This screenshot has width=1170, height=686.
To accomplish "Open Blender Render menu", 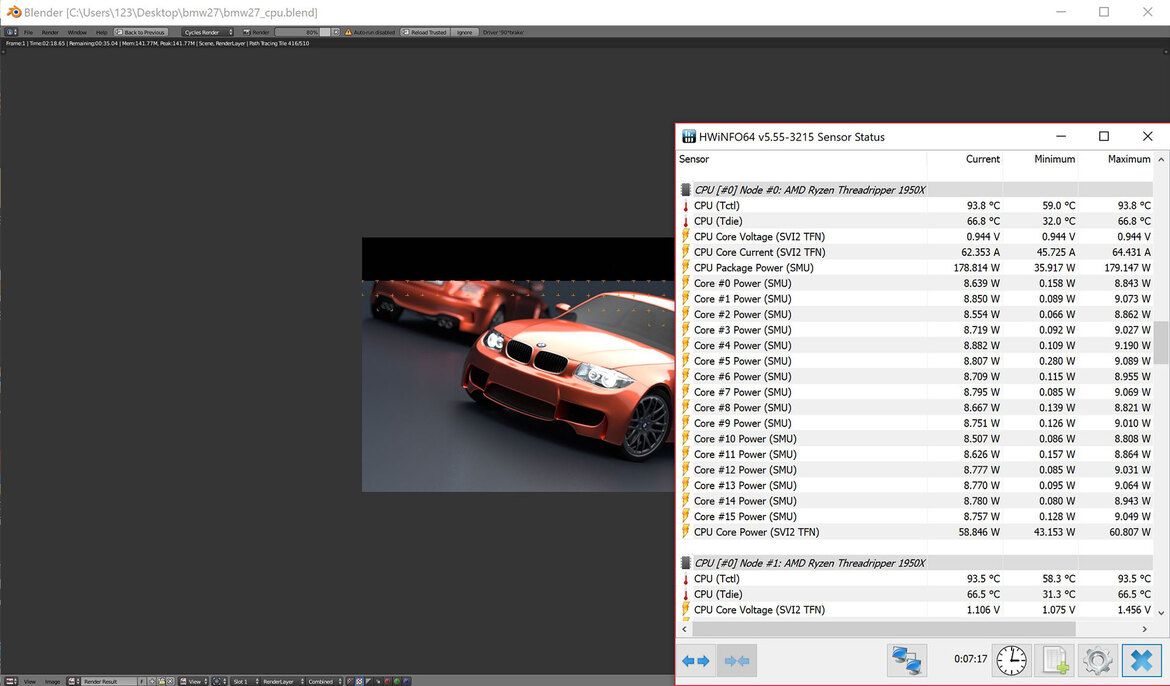I will tap(50, 32).
